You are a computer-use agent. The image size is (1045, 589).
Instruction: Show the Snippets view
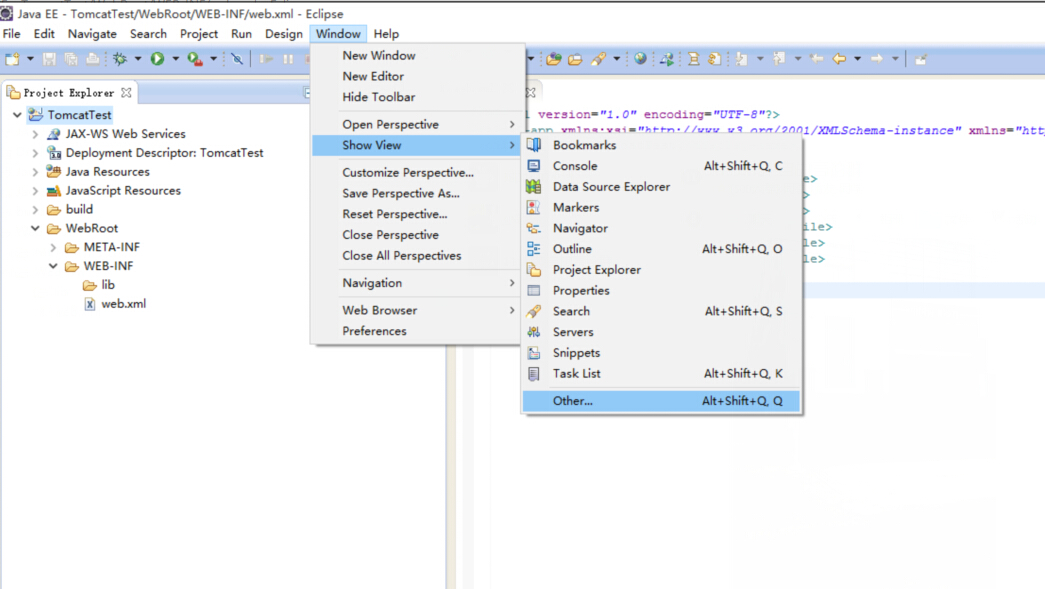(661, 352)
